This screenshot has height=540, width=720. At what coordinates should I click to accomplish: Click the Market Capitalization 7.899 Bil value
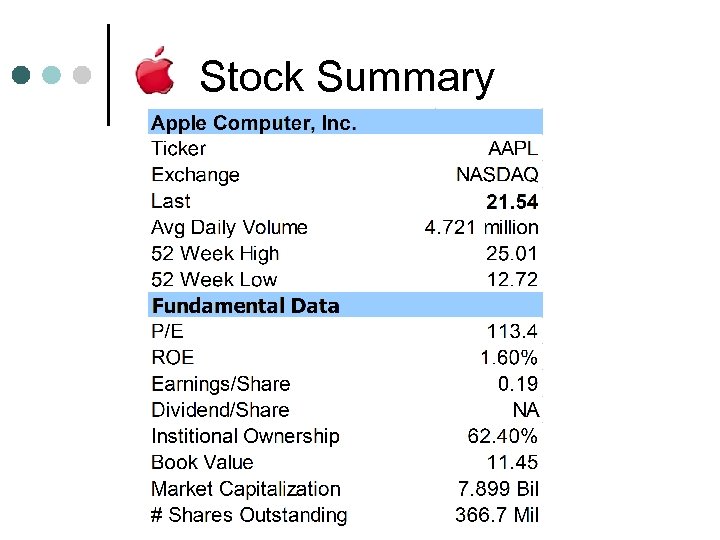point(498,489)
